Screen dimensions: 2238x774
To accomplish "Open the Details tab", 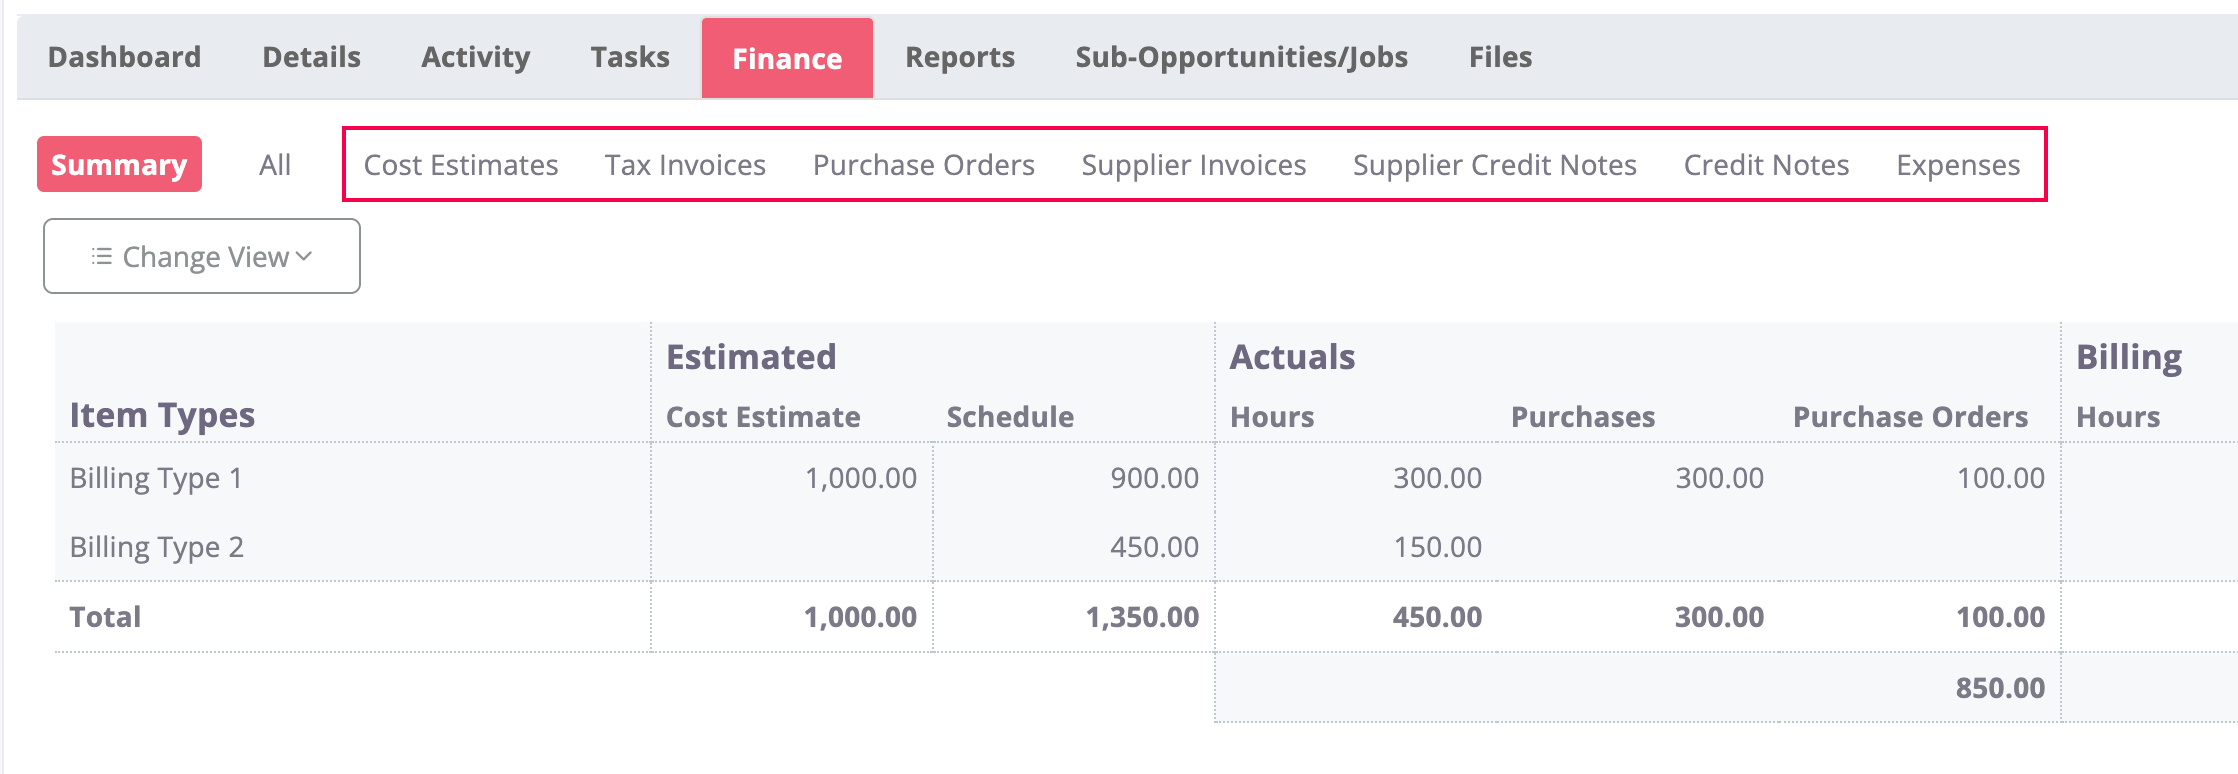I will [x=311, y=57].
